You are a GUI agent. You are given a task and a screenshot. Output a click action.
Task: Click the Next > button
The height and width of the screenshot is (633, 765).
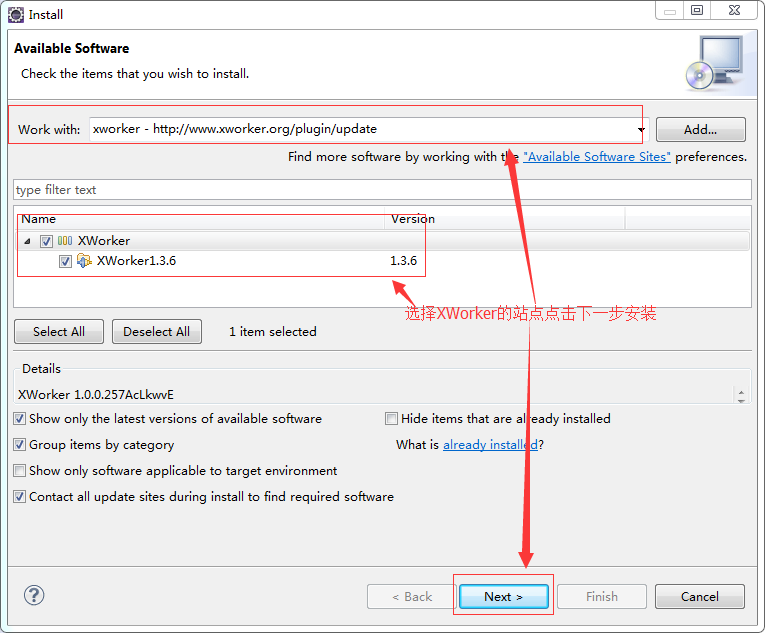click(x=503, y=596)
